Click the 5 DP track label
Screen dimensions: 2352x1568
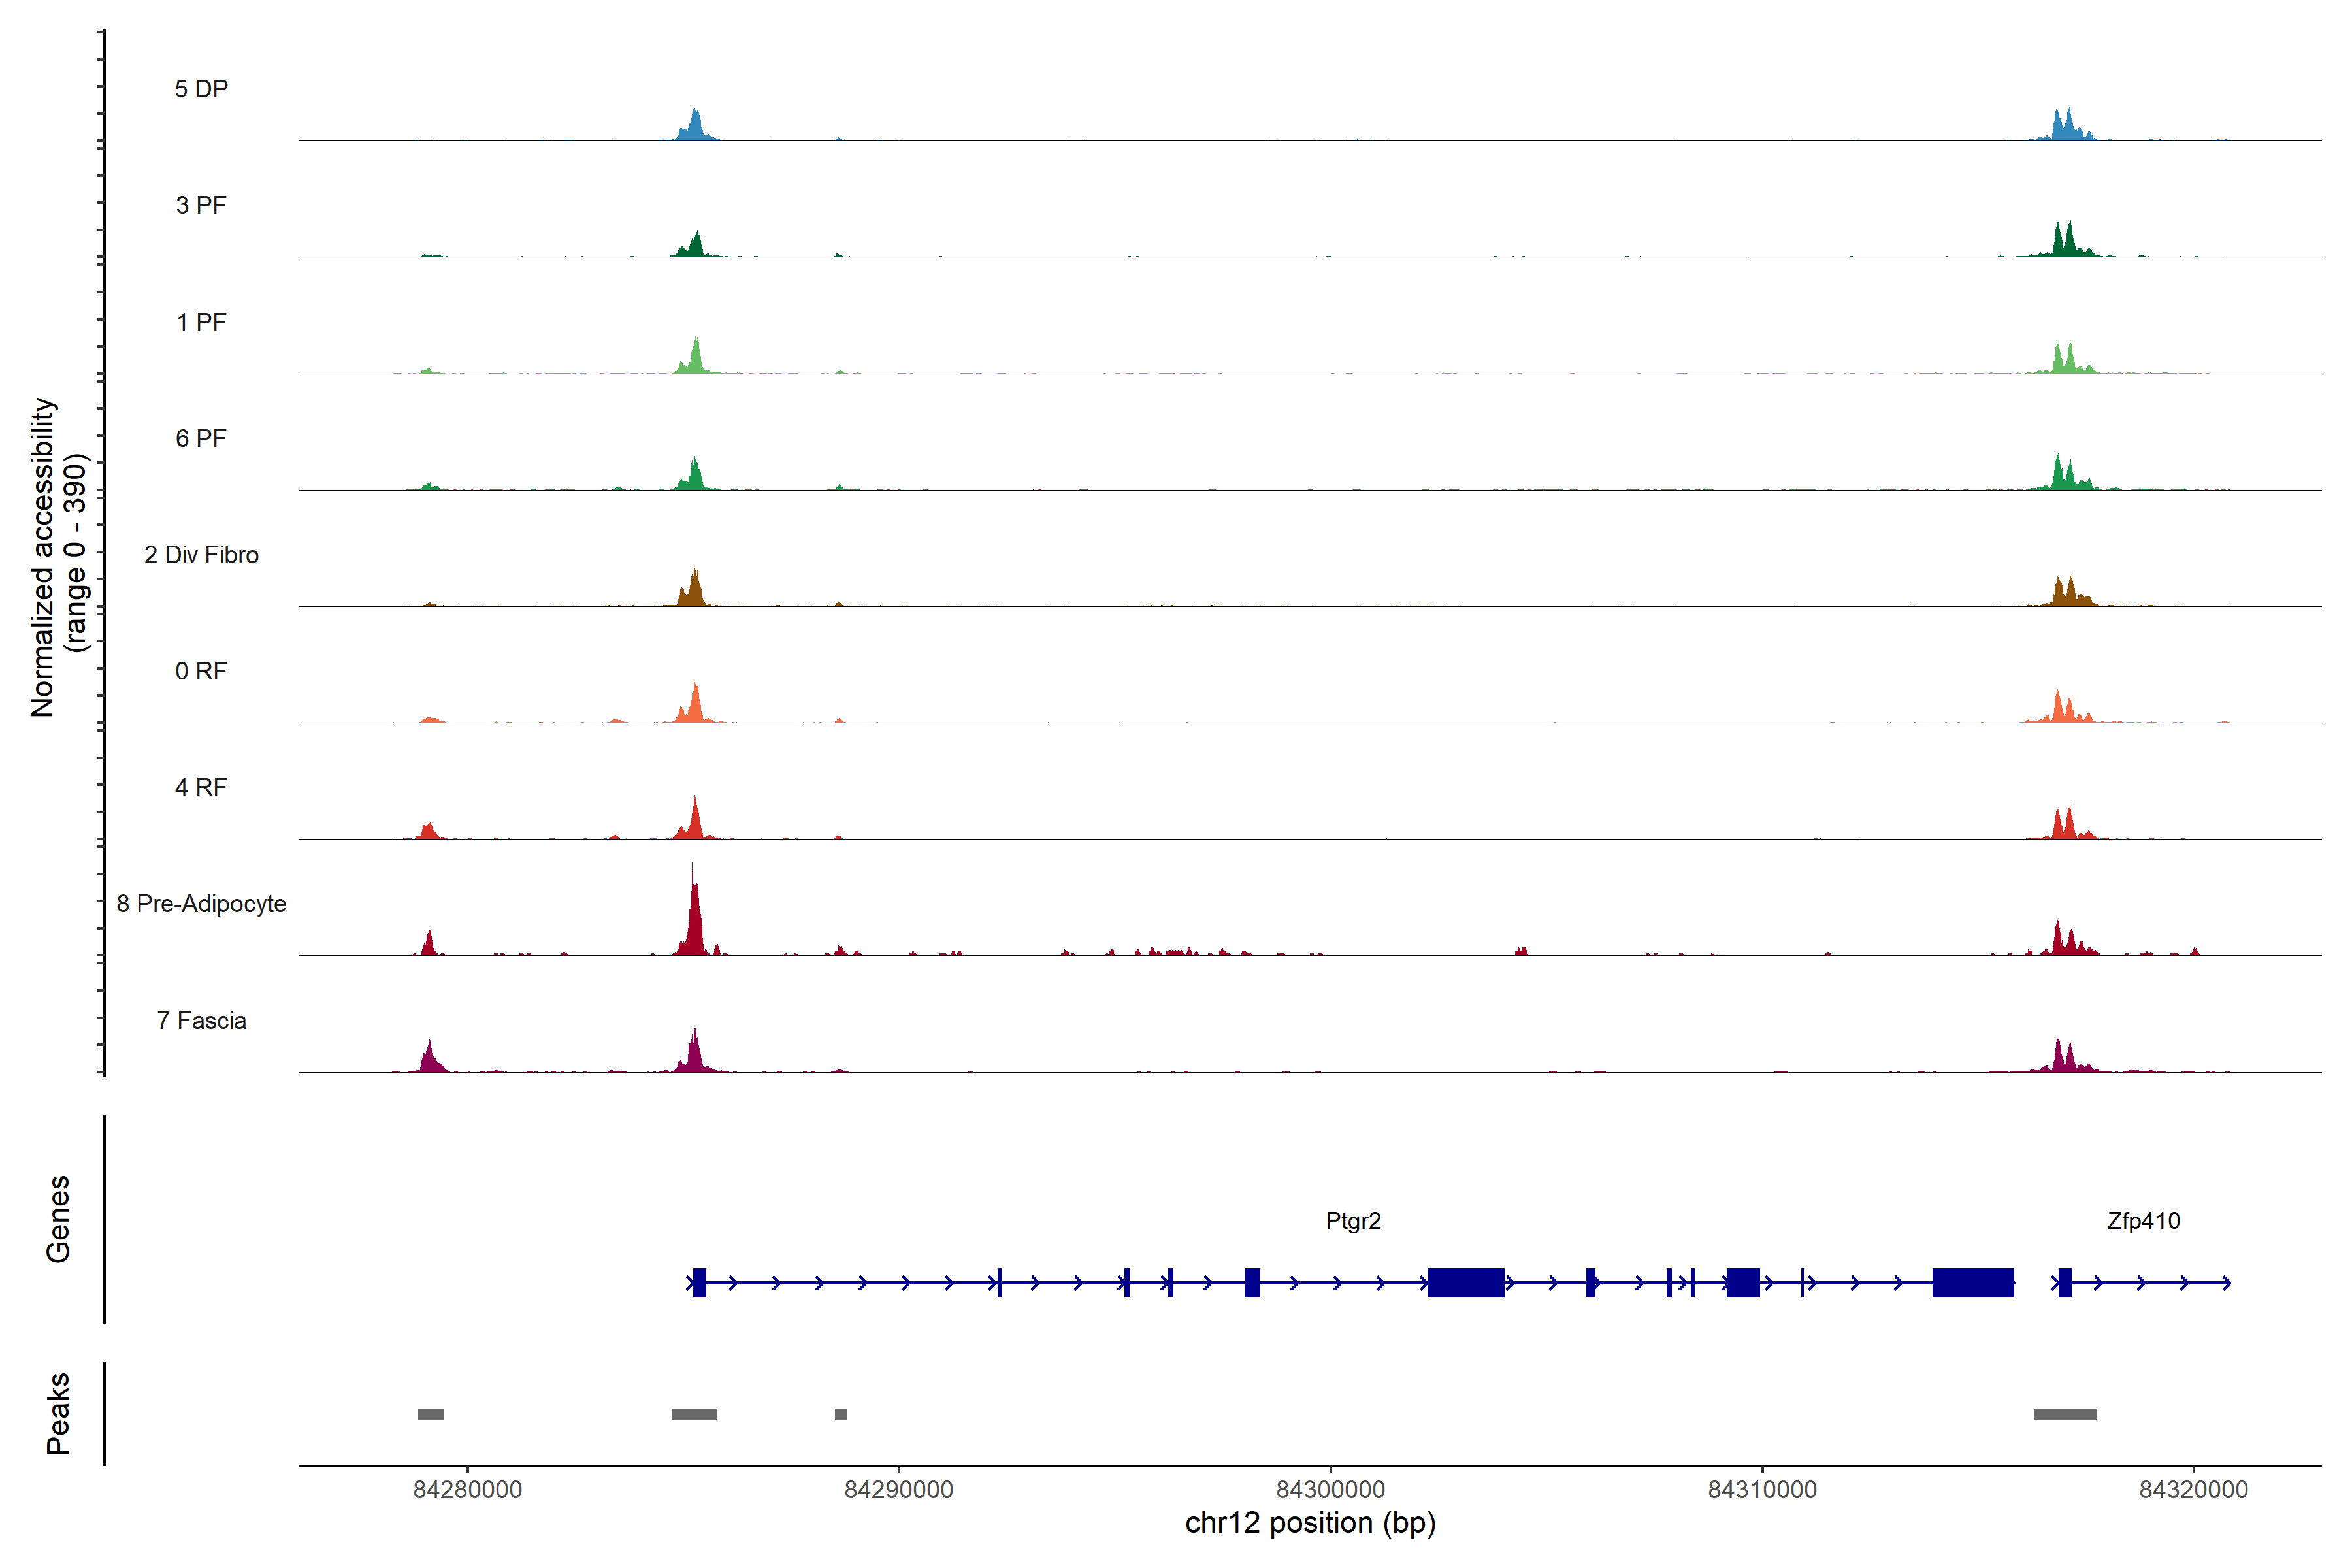pyautogui.click(x=201, y=89)
